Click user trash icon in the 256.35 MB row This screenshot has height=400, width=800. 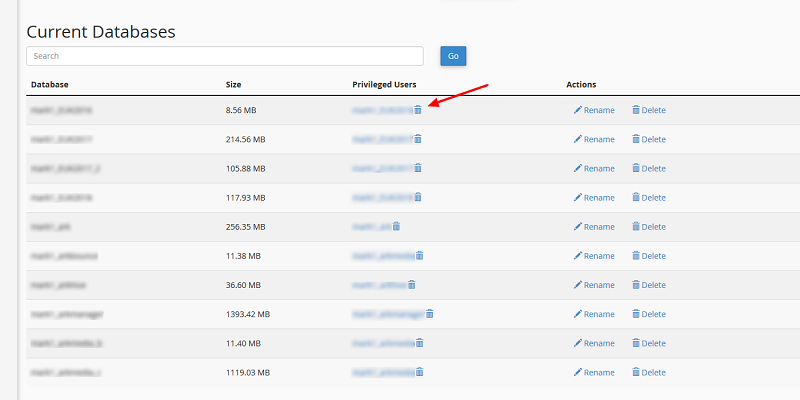point(396,227)
